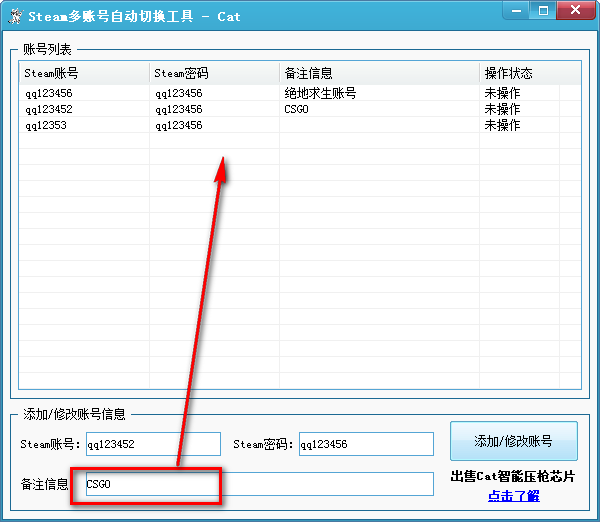Screen dimensions: 600x522
Task: Open the 点击了解 link
Action: 514,496
